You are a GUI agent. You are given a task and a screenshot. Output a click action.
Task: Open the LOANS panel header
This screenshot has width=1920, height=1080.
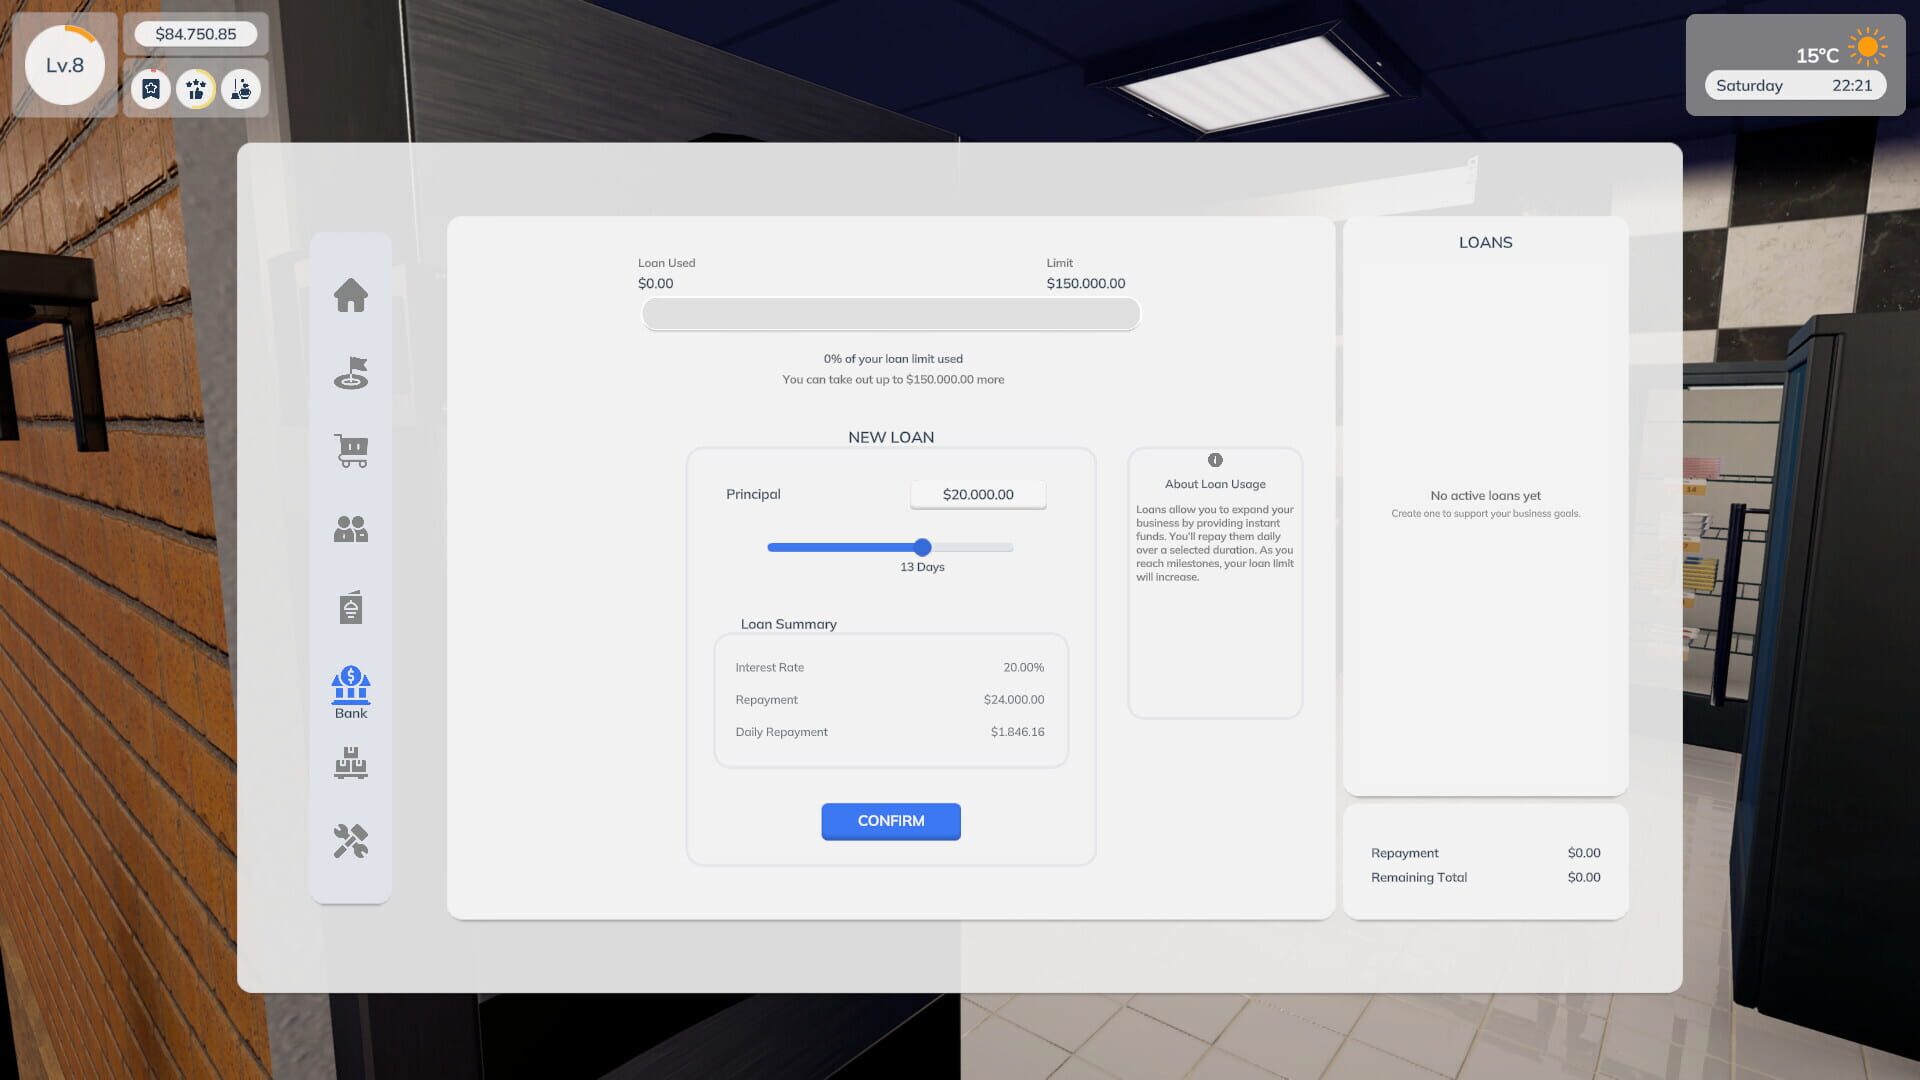(1485, 242)
